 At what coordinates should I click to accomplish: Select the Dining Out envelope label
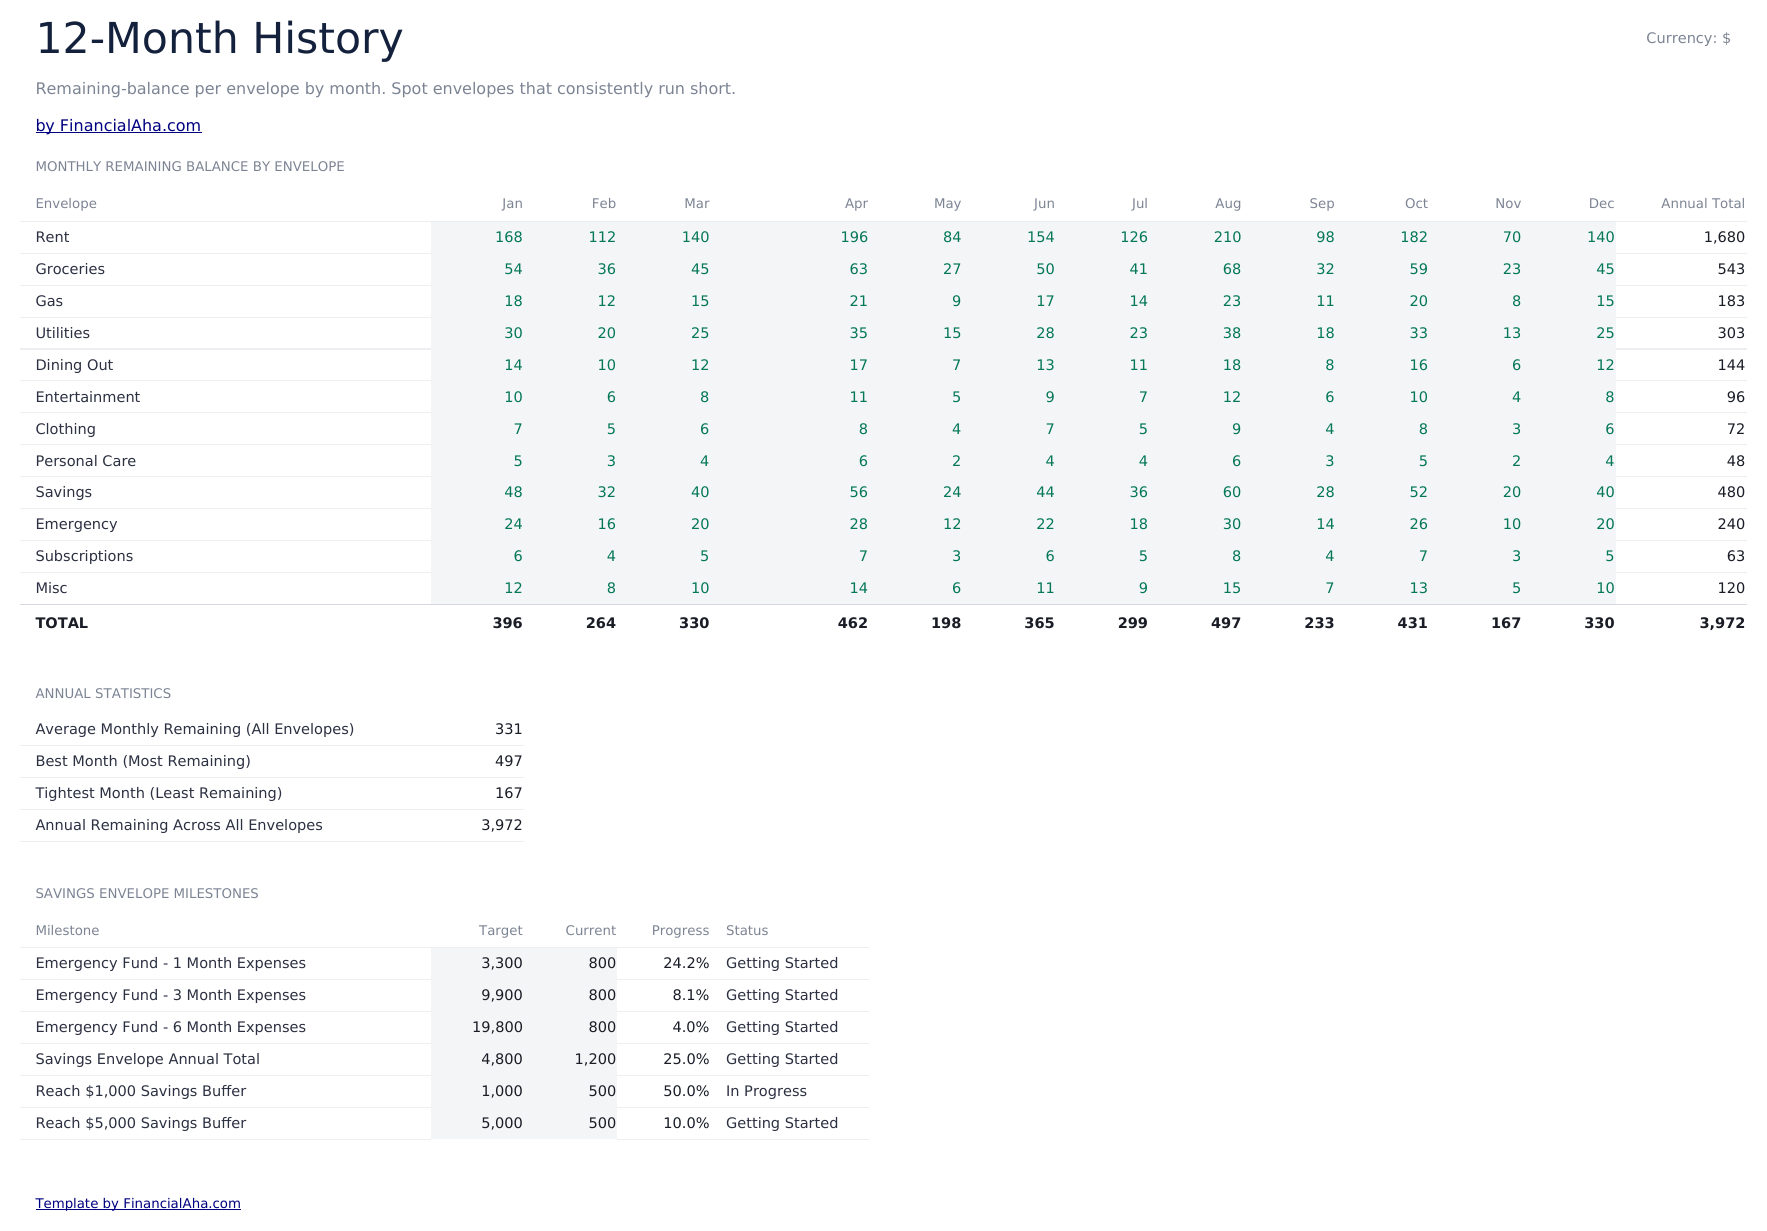(74, 365)
